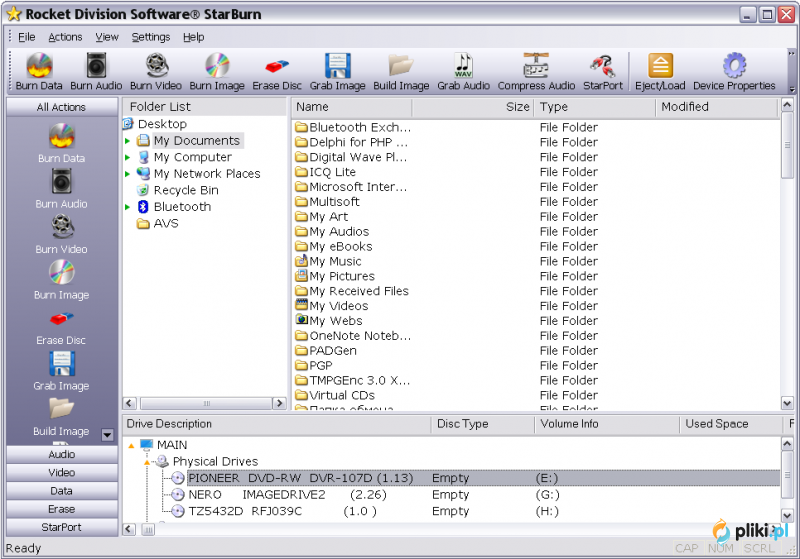This screenshot has width=800, height=559.
Task: Click Used Space column header
Action: (731, 424)
